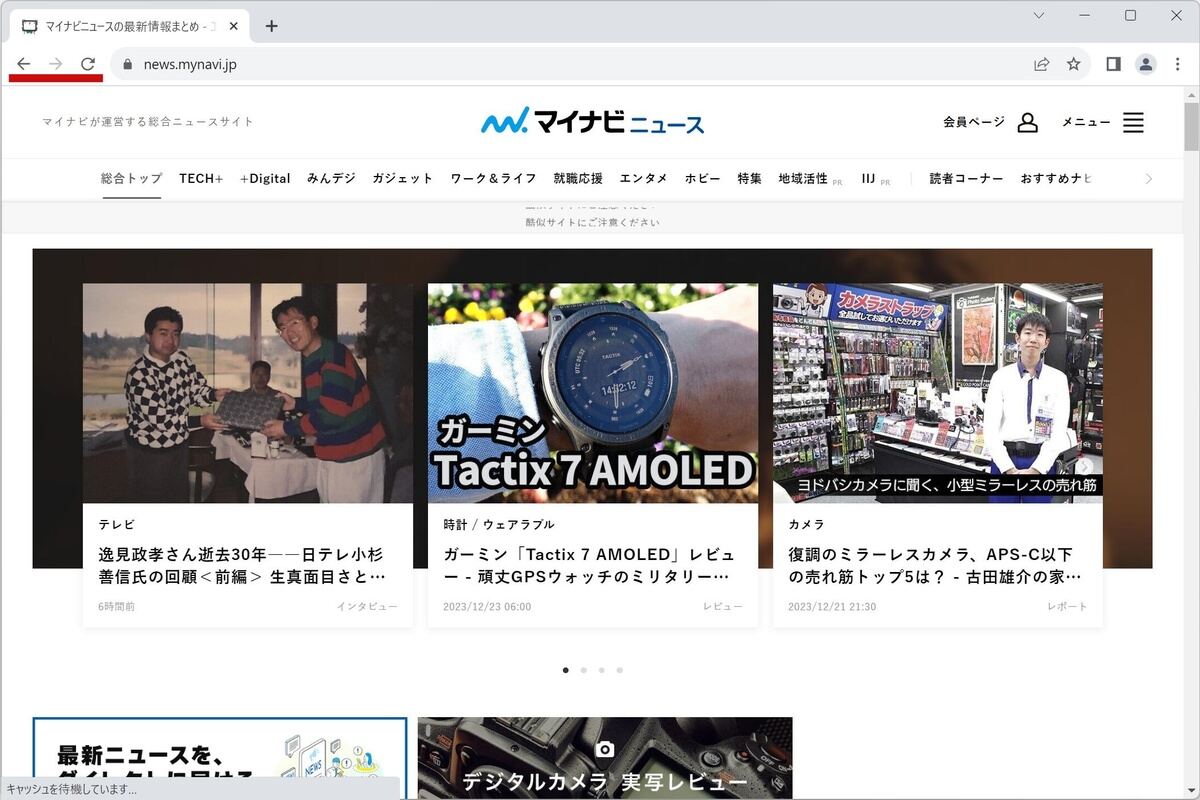The image size is (1200, 800).
Task: Go back to the previous page
Action: coord(24,64)
